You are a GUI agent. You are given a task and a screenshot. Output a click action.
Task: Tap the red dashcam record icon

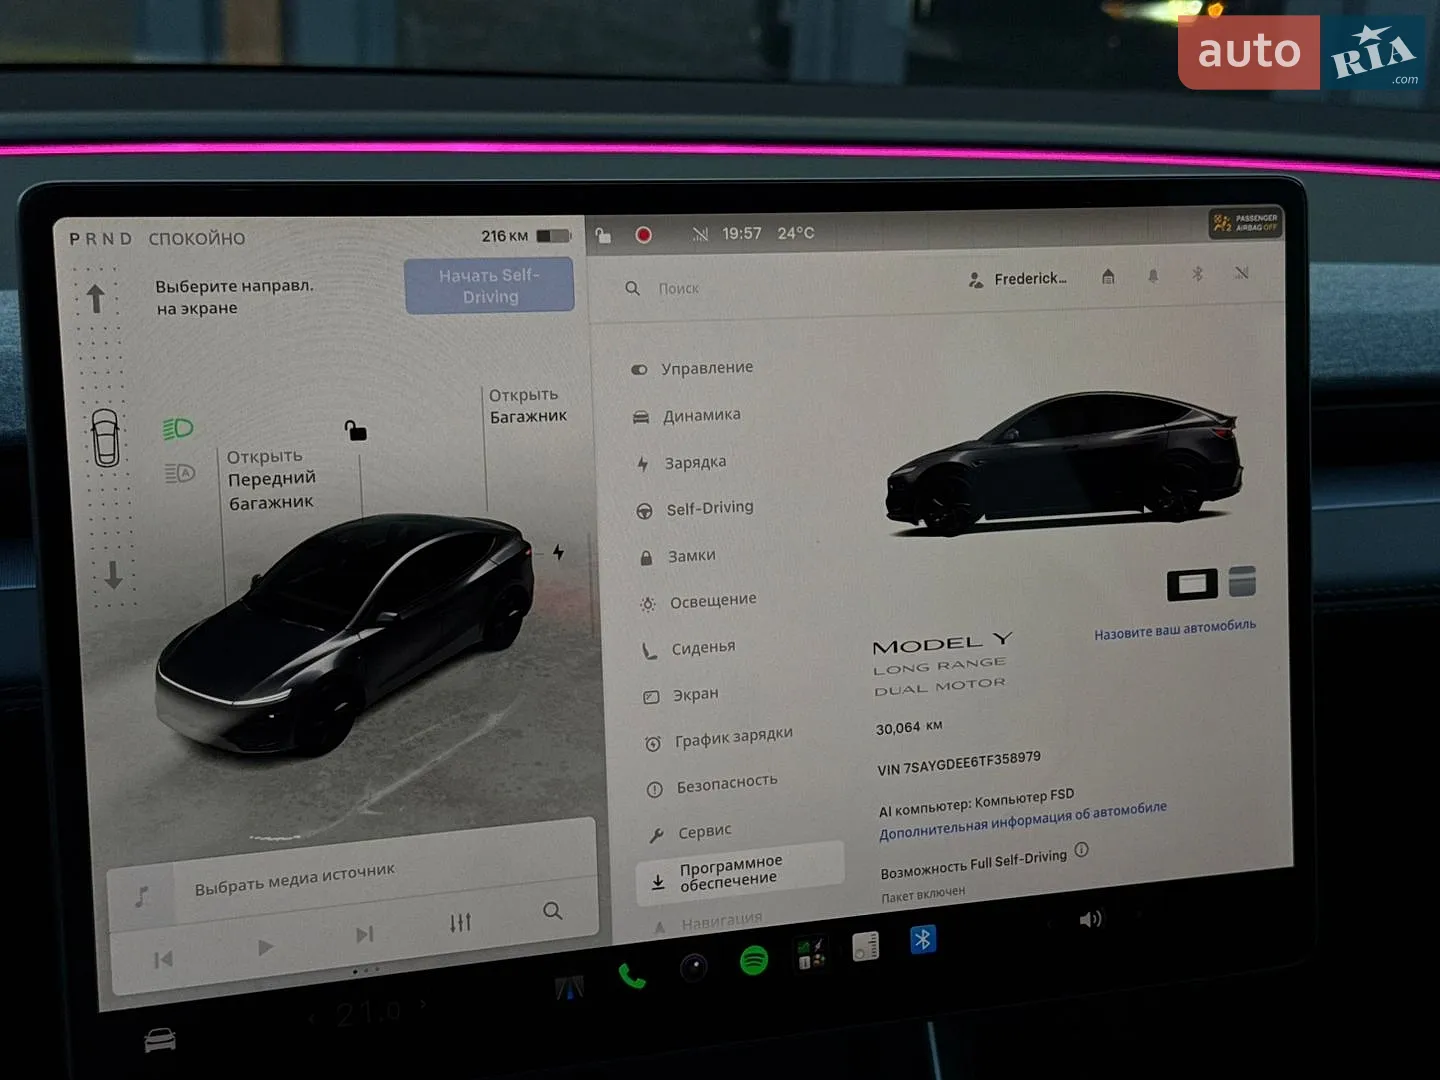point(644,234)
